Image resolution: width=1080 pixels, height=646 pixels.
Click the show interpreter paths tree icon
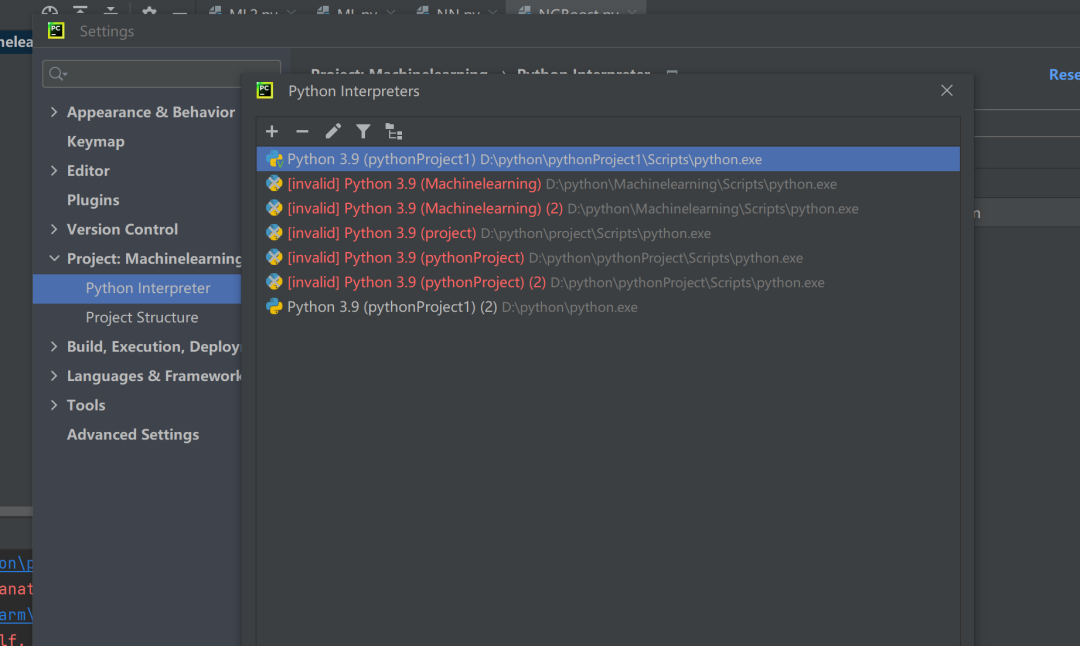[394, 132]
